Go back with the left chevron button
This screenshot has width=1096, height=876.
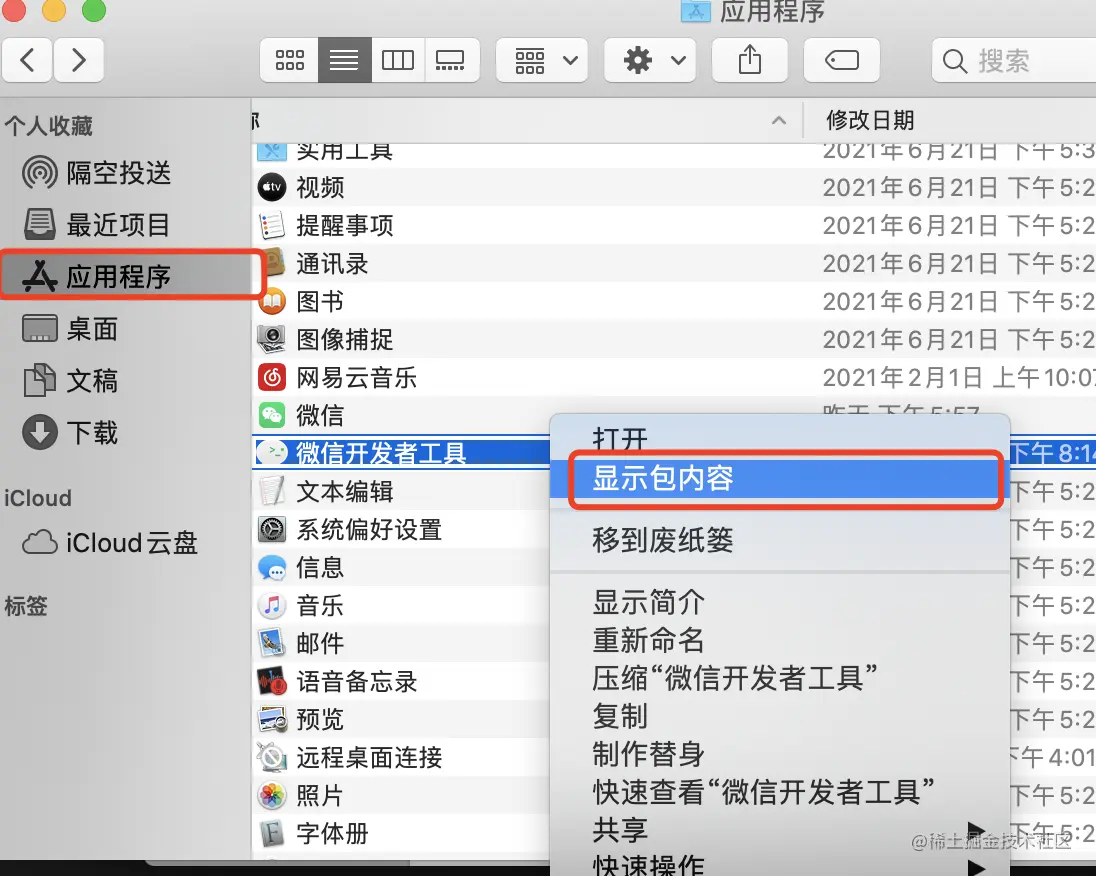click(x=27, y=60)
